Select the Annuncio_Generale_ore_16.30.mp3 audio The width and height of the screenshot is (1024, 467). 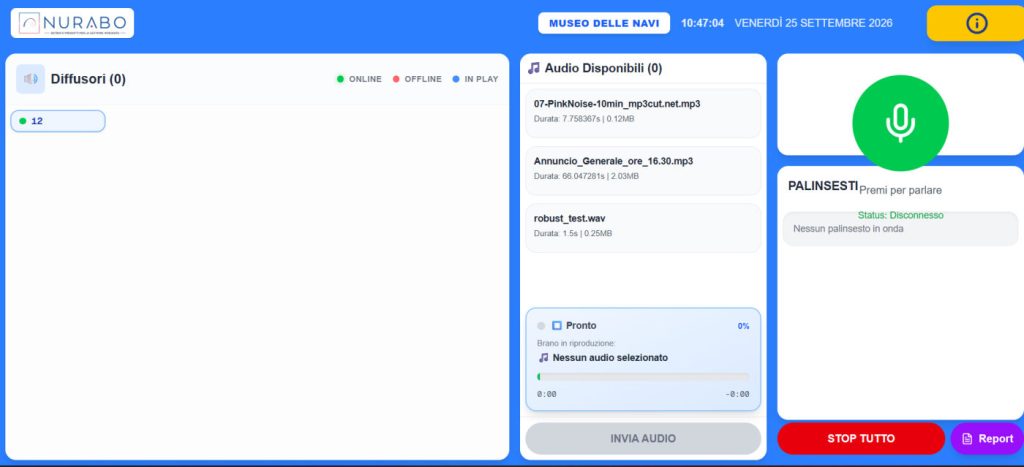[x=643, y=170]
